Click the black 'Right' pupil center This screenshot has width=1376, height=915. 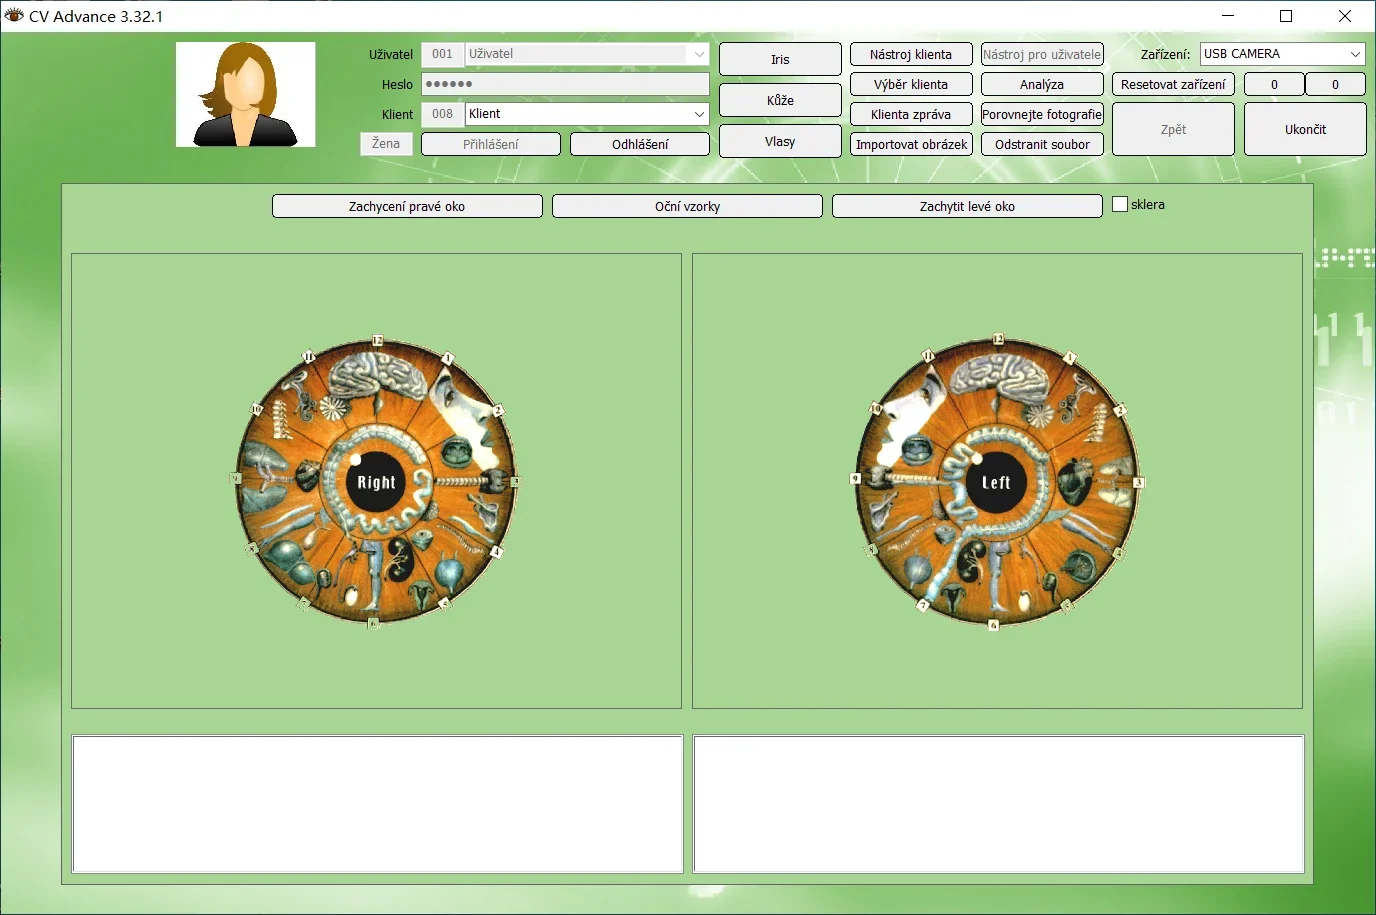pos(376,482)
